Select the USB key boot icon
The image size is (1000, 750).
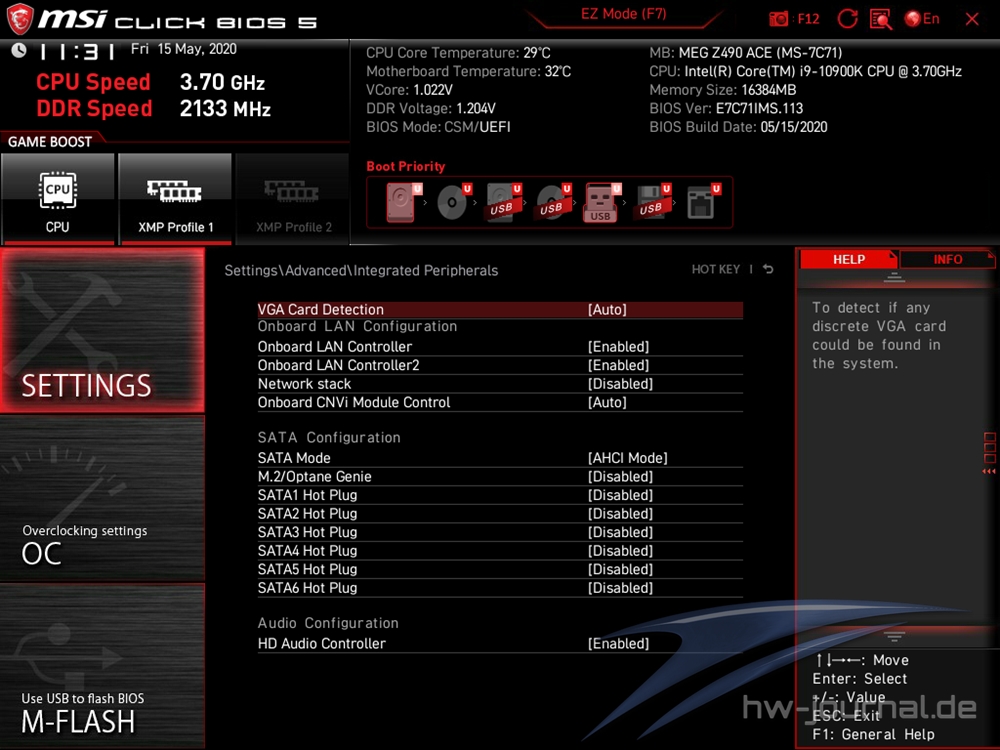pyautogui.click(x=602, y=203)
